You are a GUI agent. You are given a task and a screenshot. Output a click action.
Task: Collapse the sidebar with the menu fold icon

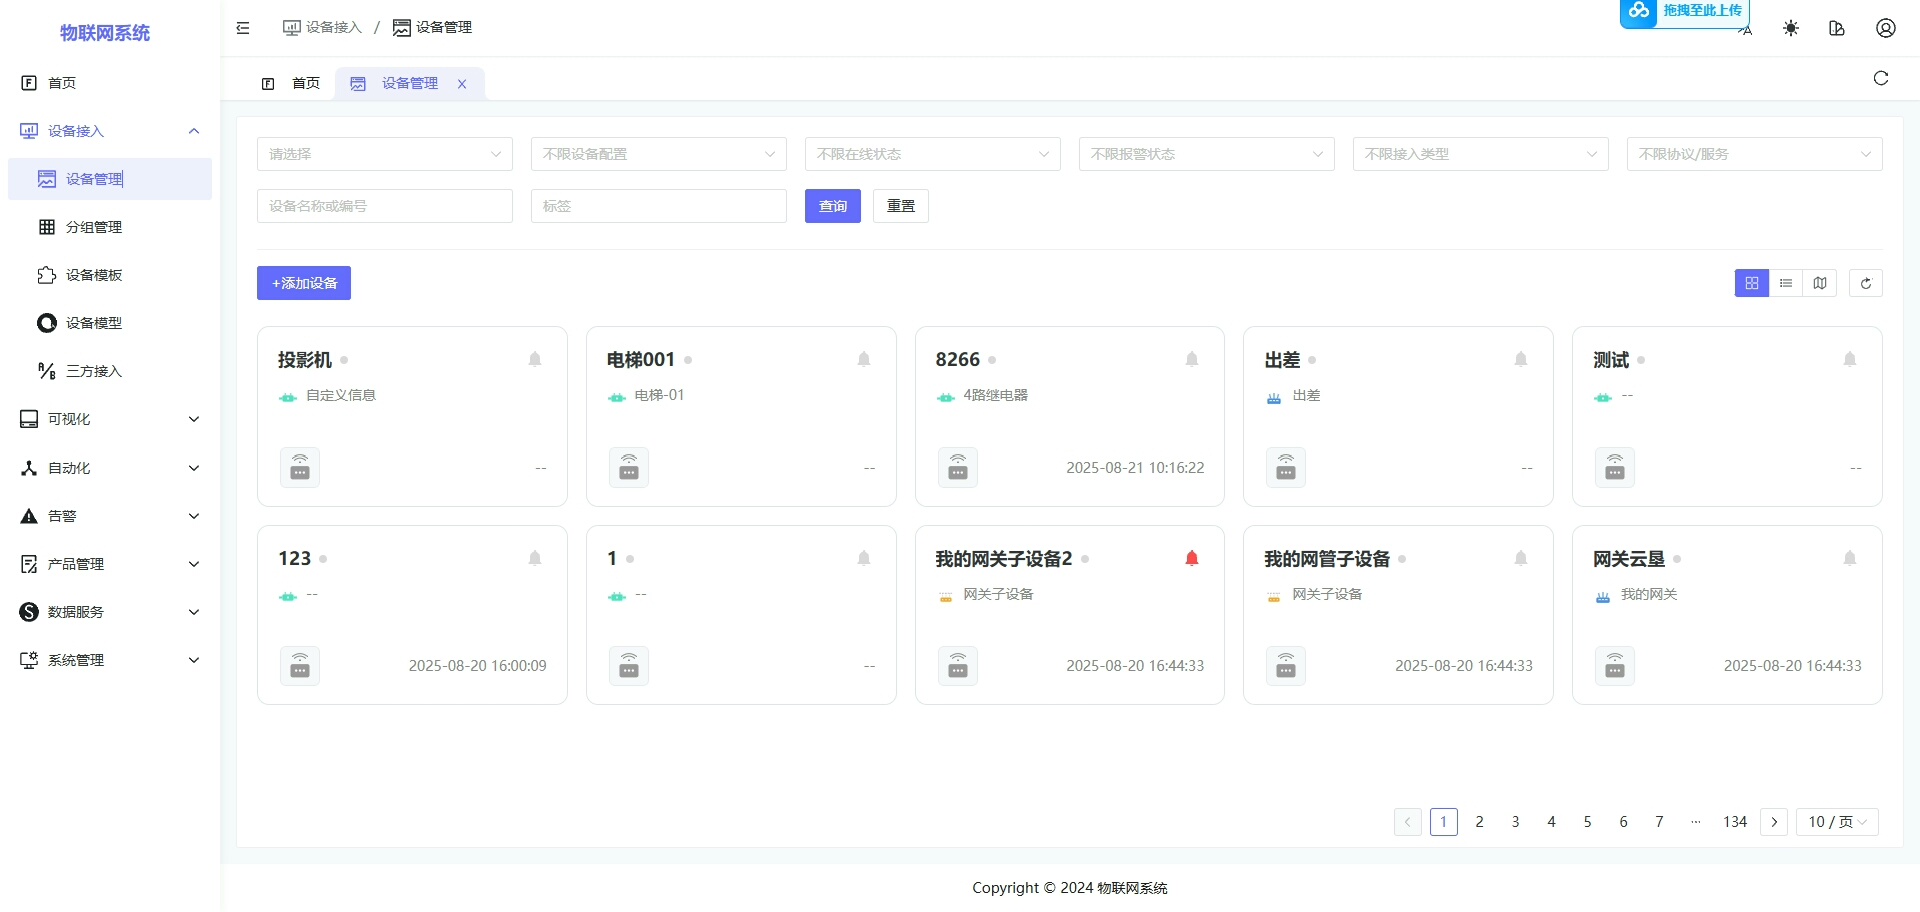click(243, 28)
